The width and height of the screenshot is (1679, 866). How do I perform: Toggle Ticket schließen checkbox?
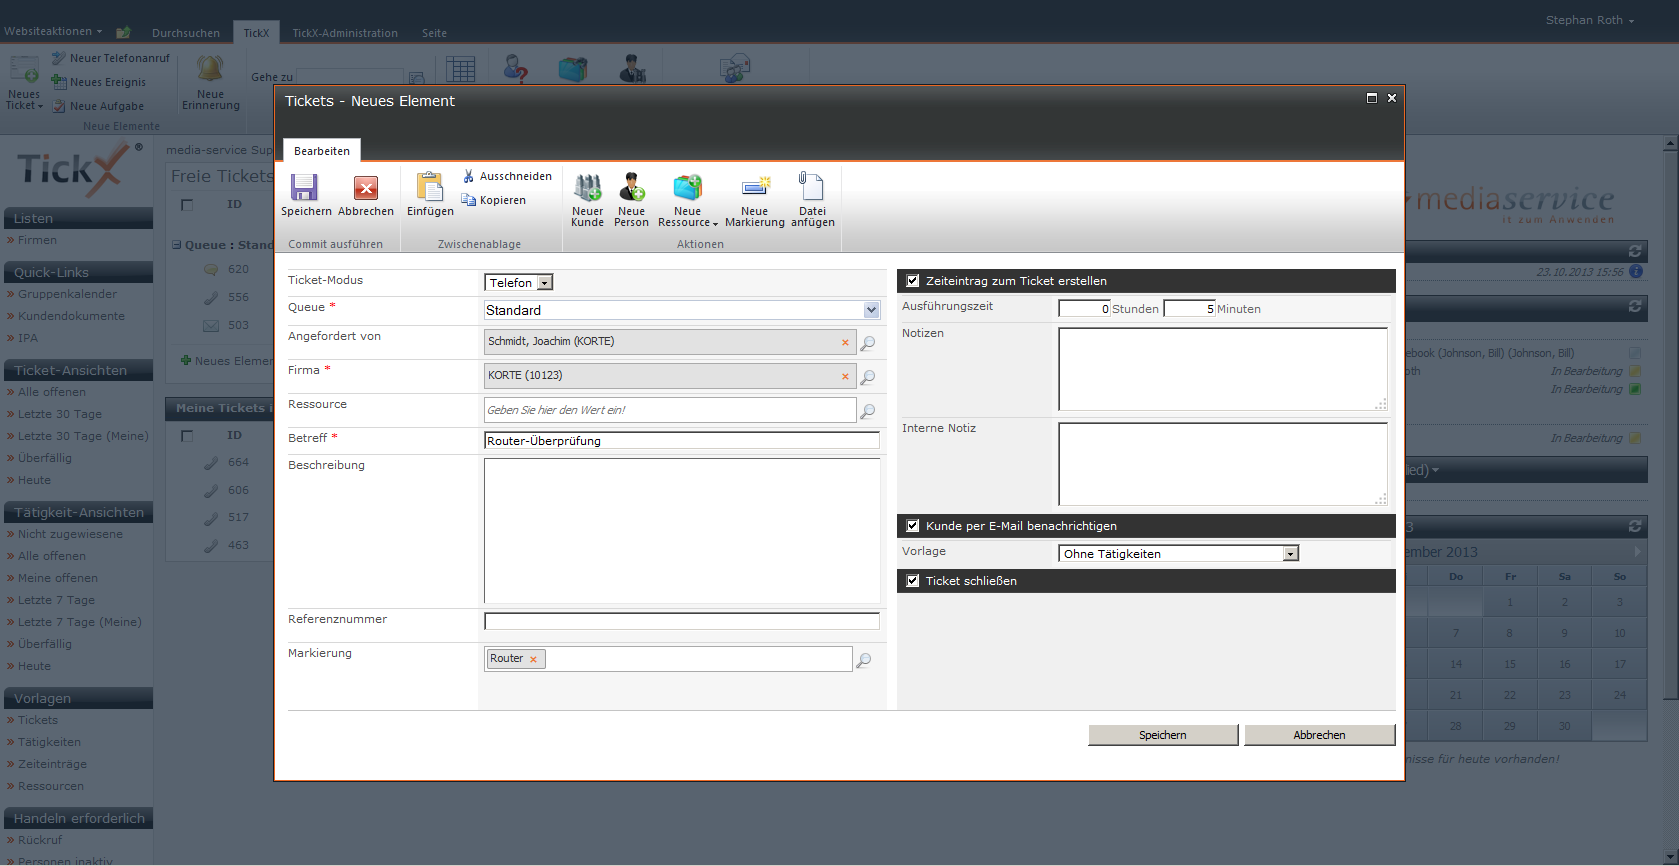913,581
